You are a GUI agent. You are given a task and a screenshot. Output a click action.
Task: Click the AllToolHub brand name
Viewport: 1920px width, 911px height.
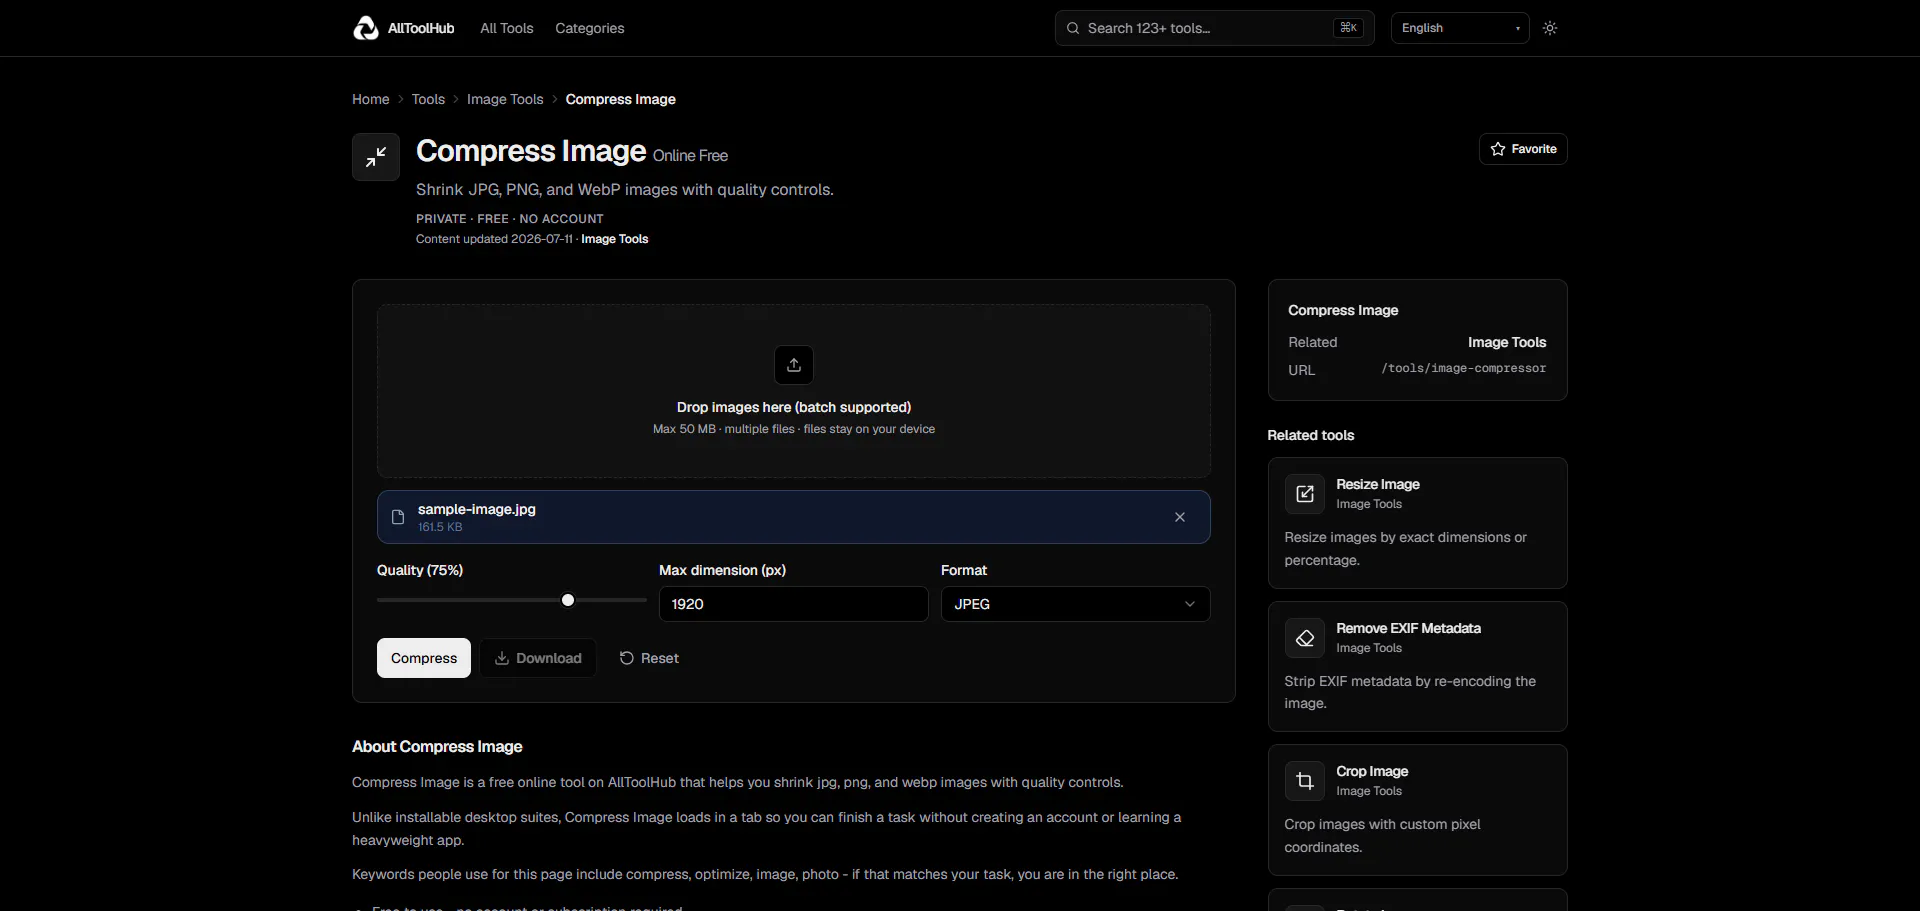[x=421, y=28]
